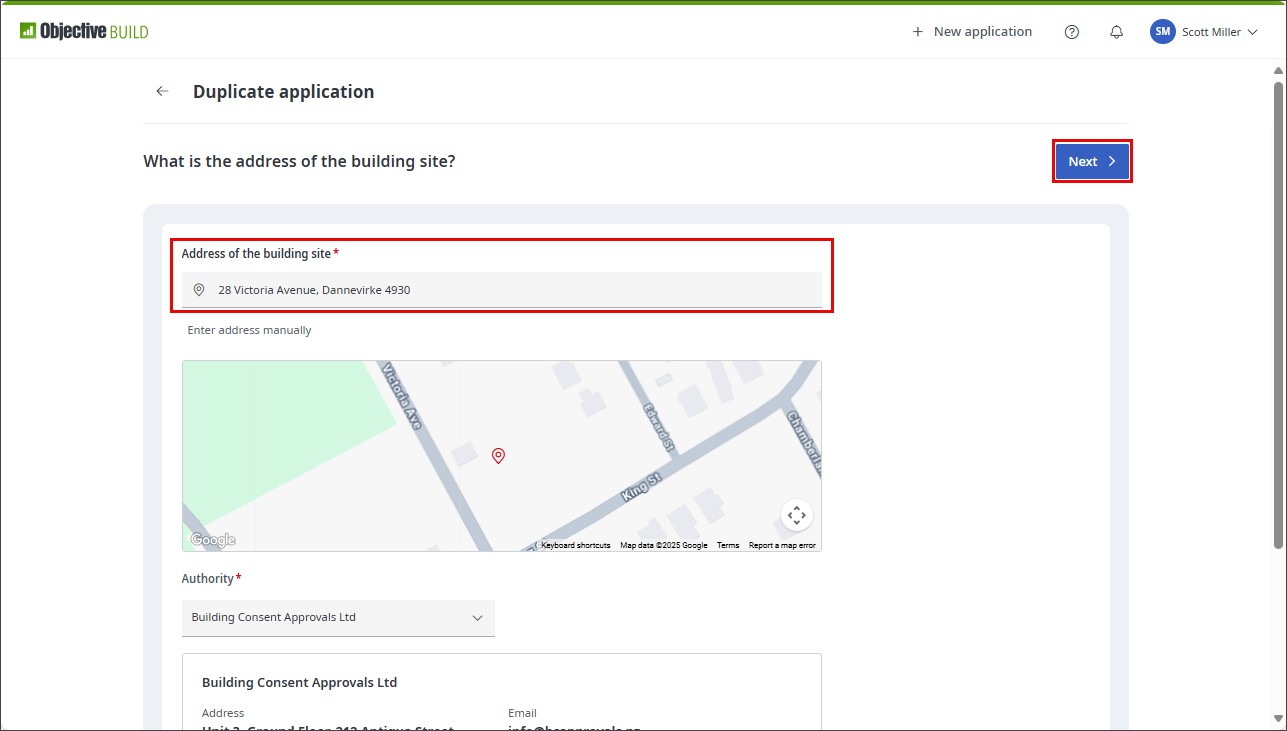Click the Enter address manually link
Viewport: 1287px width, 731px height.
click(x=248, y=330)
